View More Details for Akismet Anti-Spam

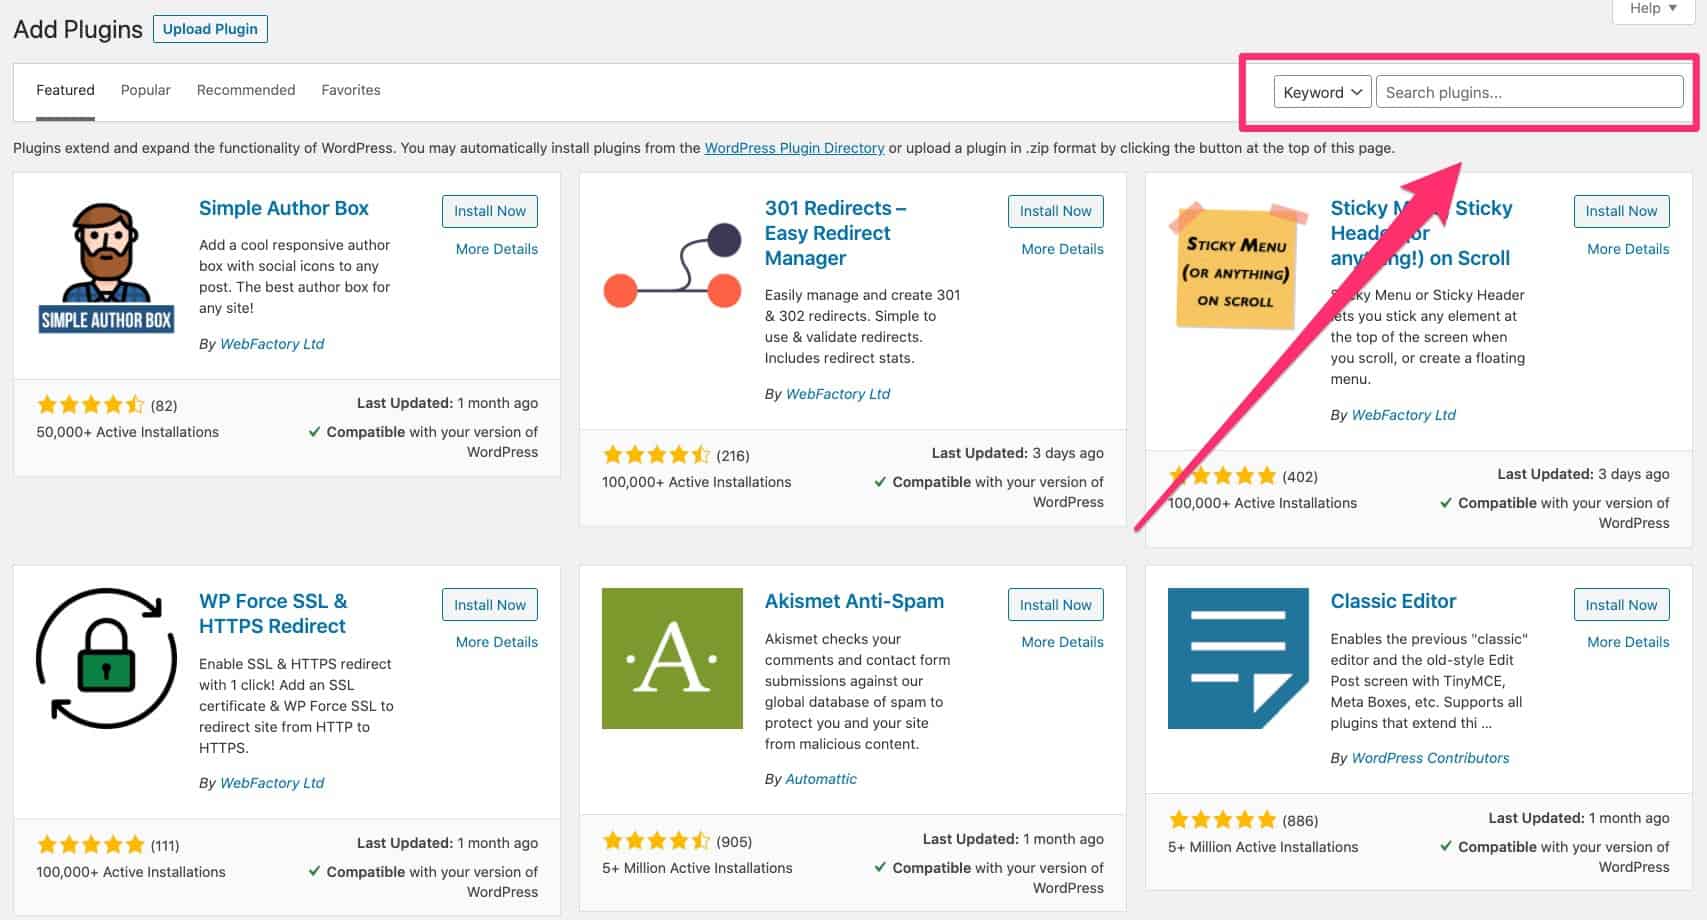click(1063, 642)
